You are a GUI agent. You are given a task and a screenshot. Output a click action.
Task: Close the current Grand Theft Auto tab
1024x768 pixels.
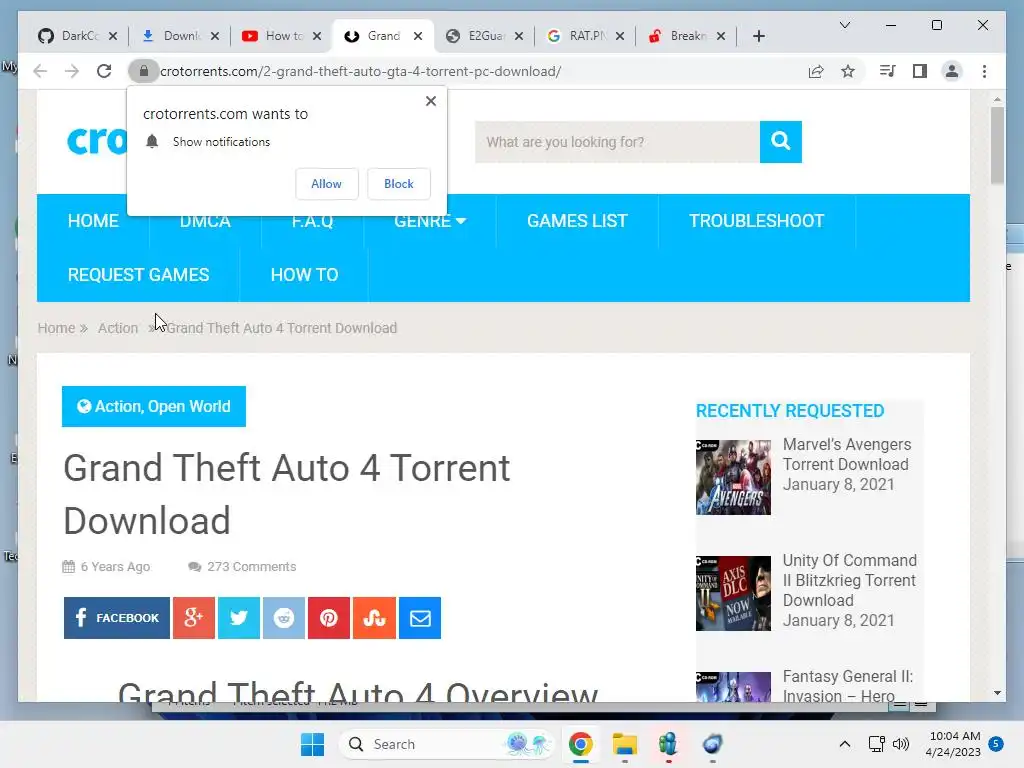click(418, 36)
